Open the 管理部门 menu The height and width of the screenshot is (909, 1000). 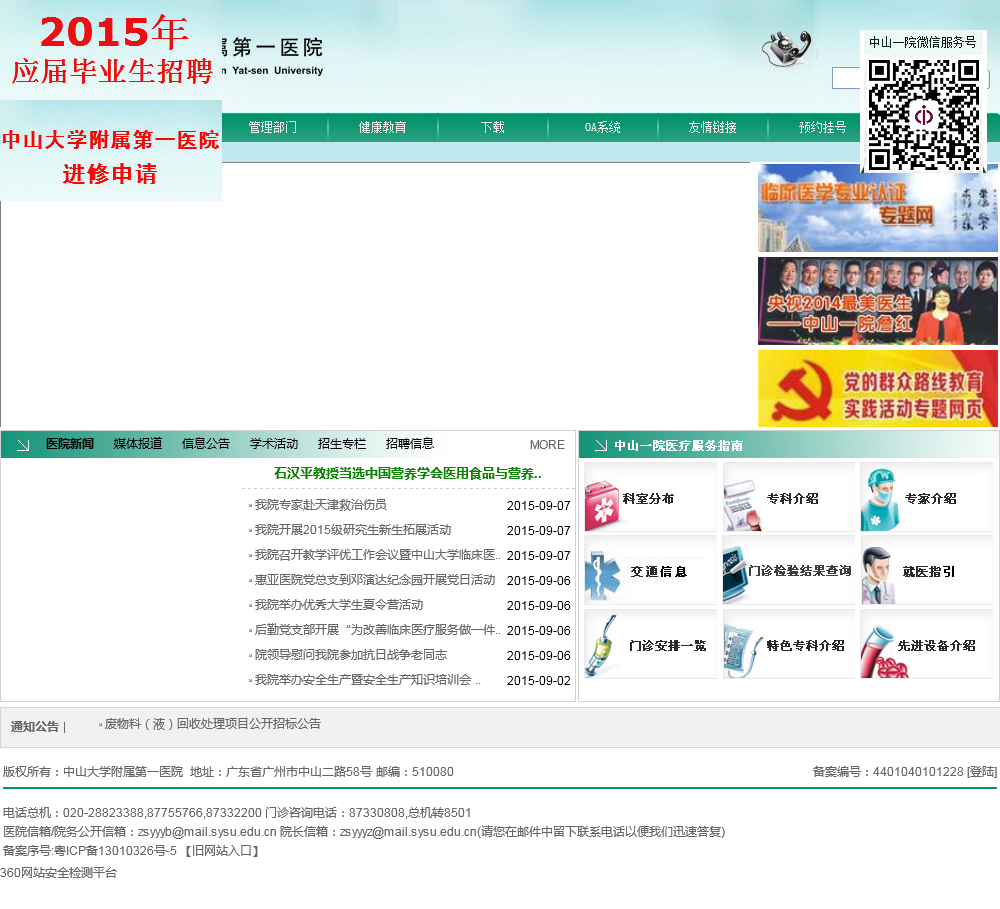[272, 128]
